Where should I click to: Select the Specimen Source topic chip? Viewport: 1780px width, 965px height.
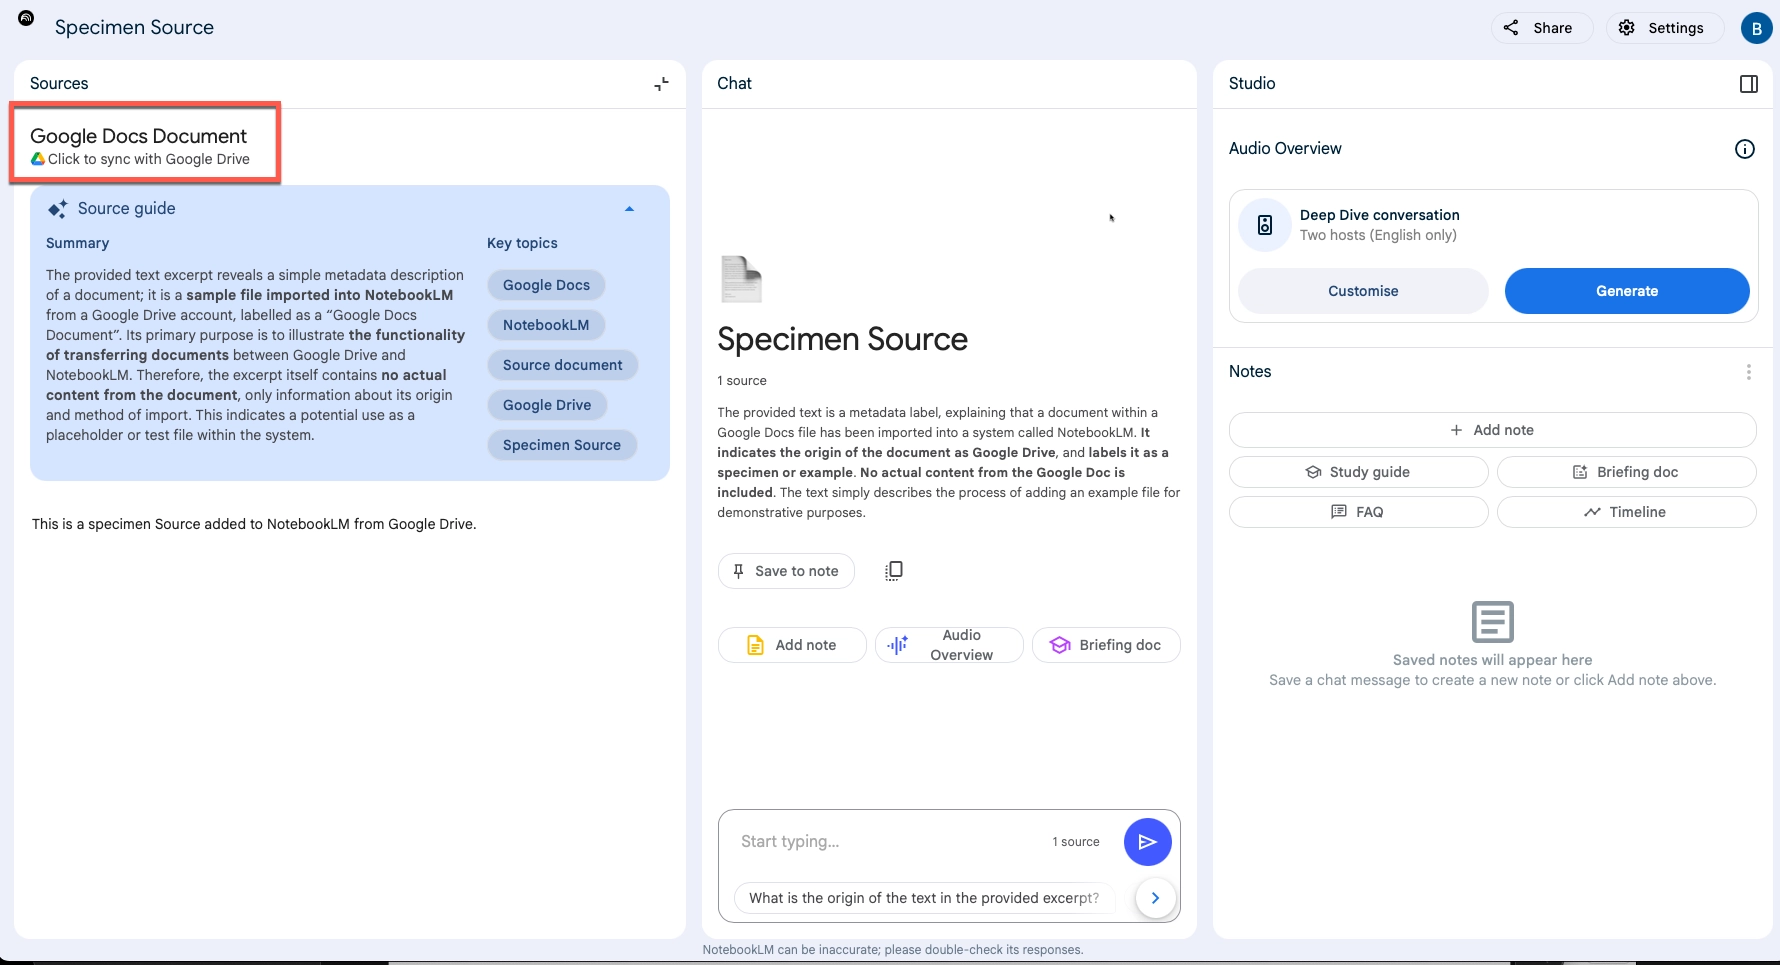562,445
